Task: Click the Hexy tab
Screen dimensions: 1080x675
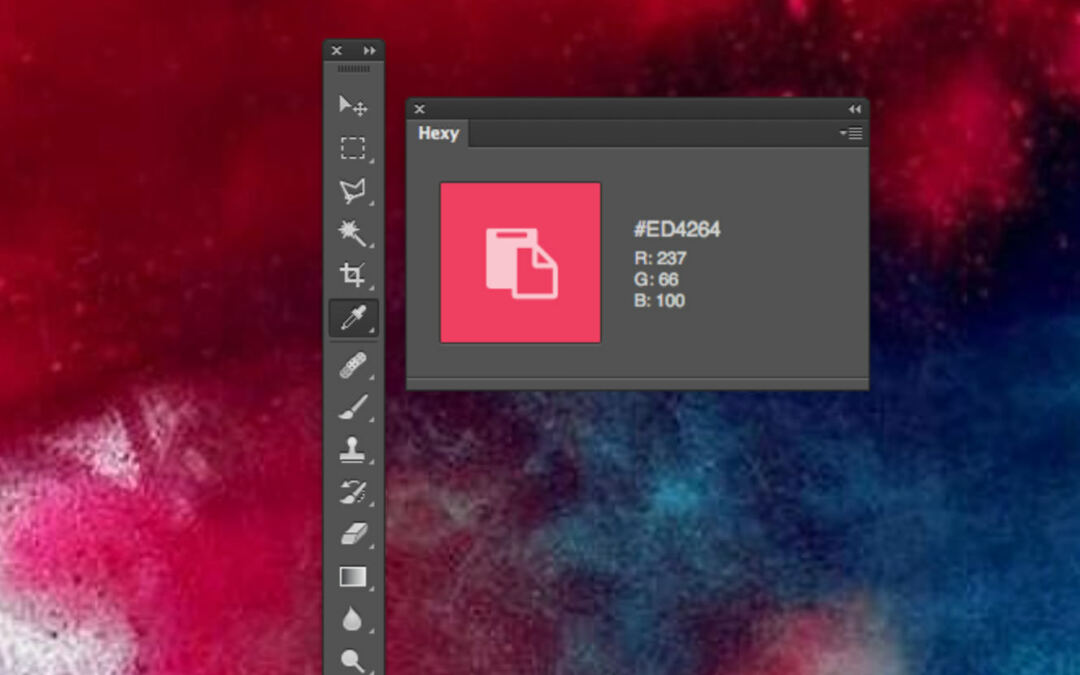Action: (438, 133)
